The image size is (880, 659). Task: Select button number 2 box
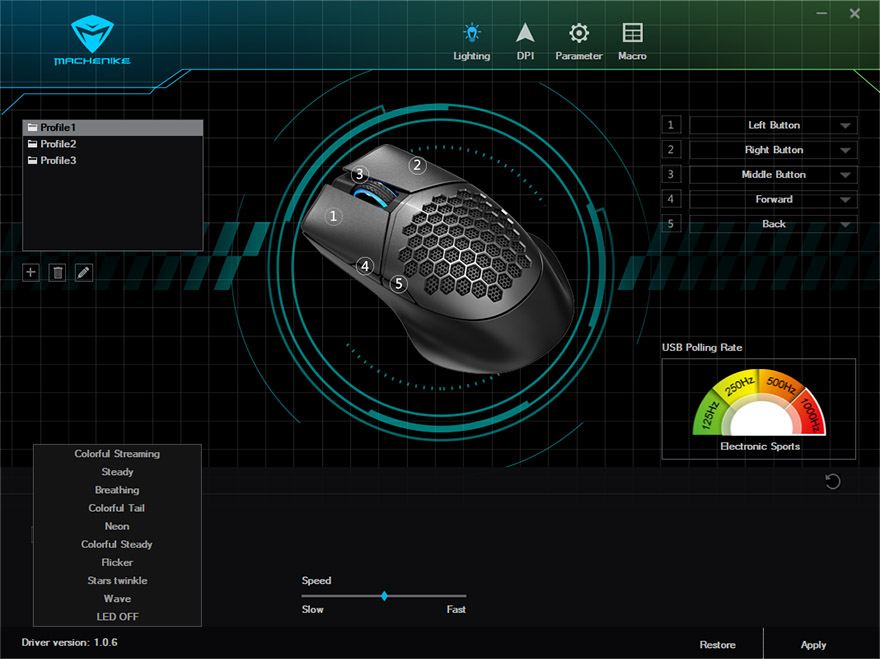pyautogui.click(x=671, y=150)
